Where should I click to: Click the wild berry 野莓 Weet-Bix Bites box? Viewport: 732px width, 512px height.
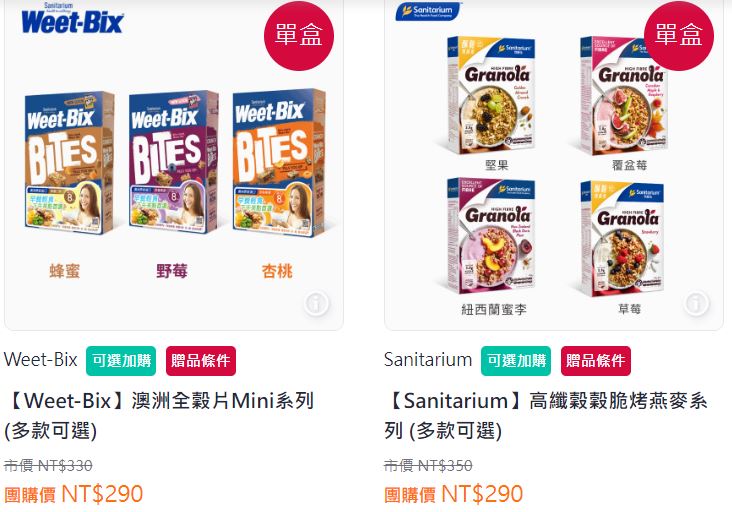(173, 162)
